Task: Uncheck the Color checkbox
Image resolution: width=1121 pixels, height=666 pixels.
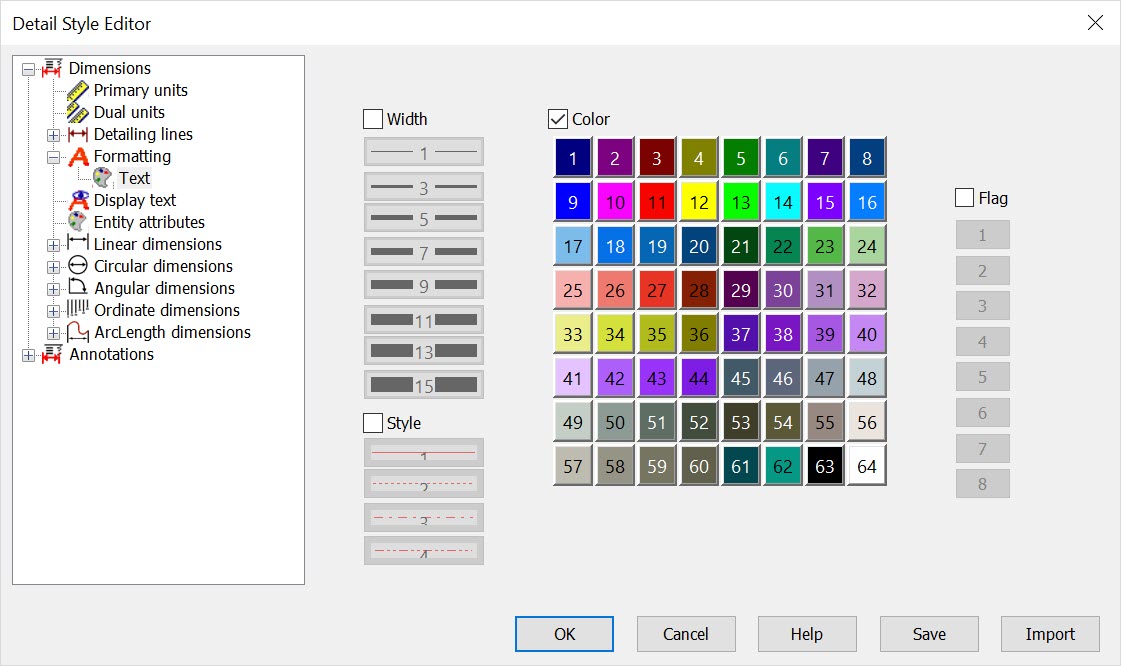Action: pos(557,118)
